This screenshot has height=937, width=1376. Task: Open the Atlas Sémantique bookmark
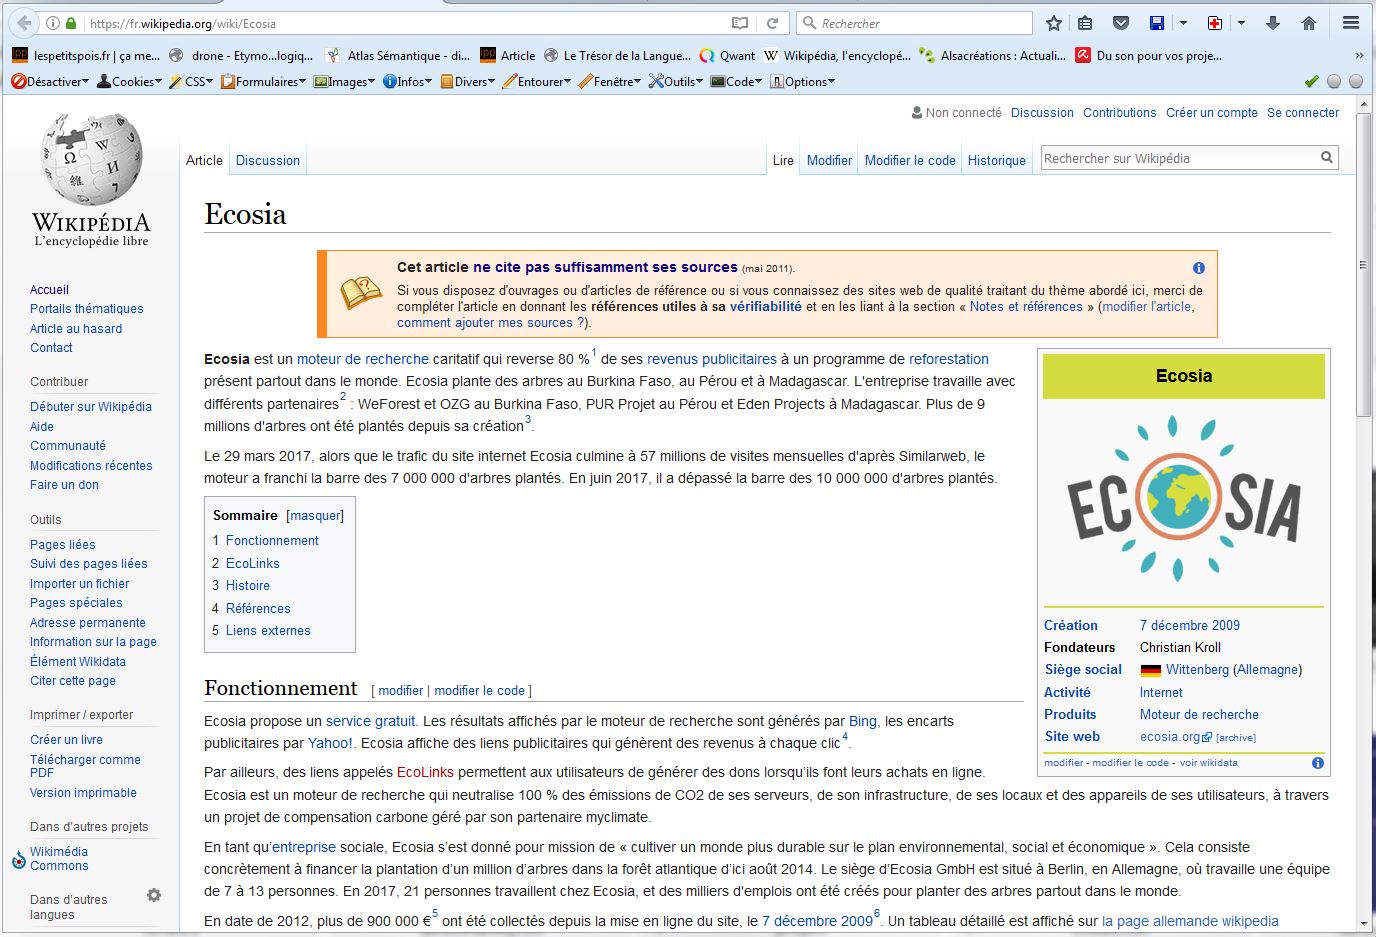[x=399, y=56]
